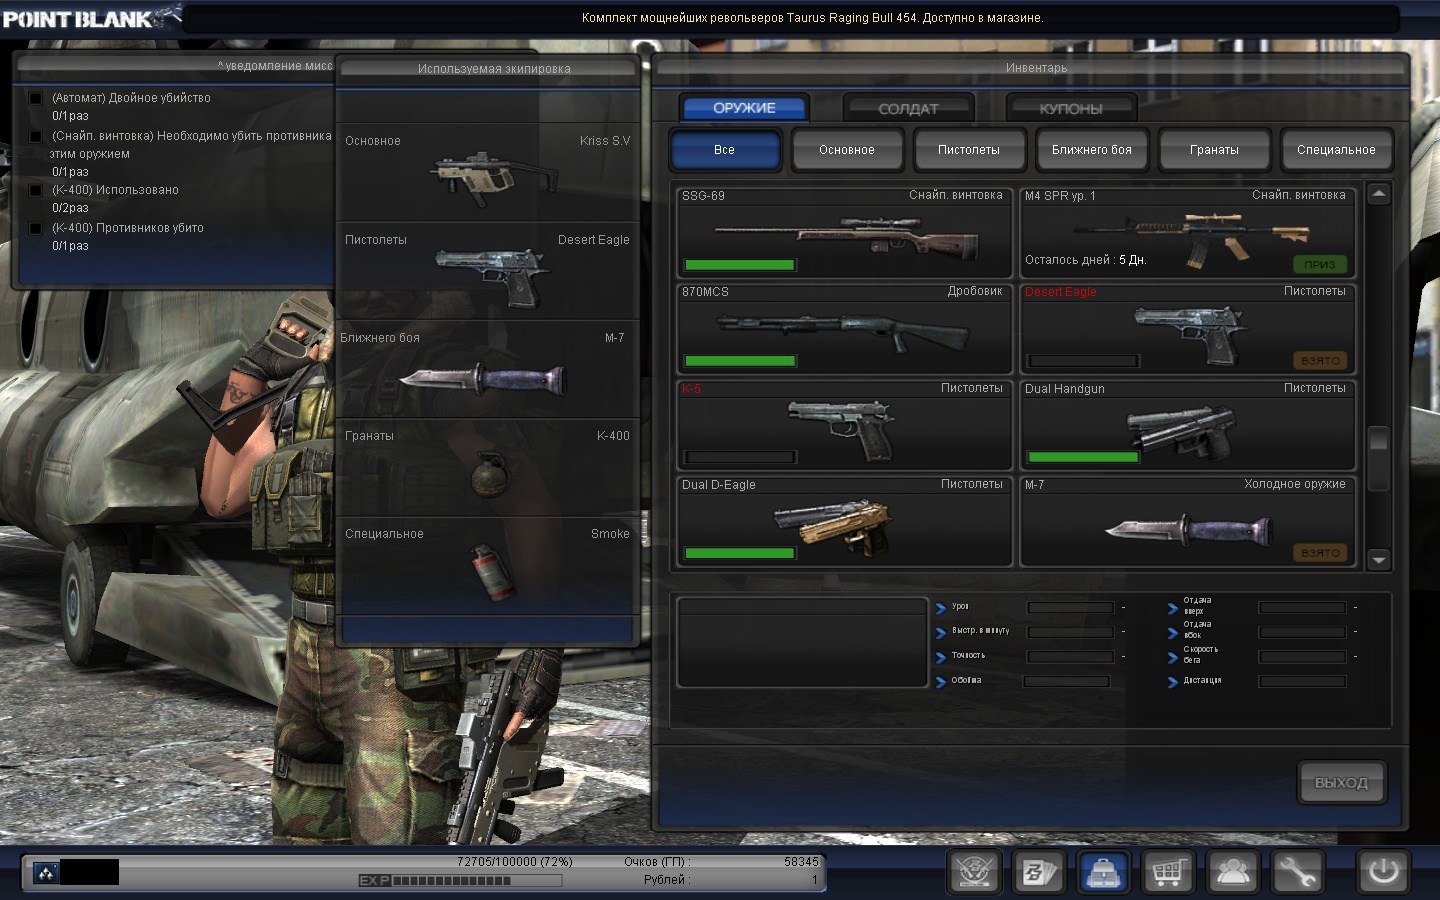The height and width of the screenshot is (900, 1440).
Task: Click the blue arrow beside Дистанция stat
Action: 1173,682
